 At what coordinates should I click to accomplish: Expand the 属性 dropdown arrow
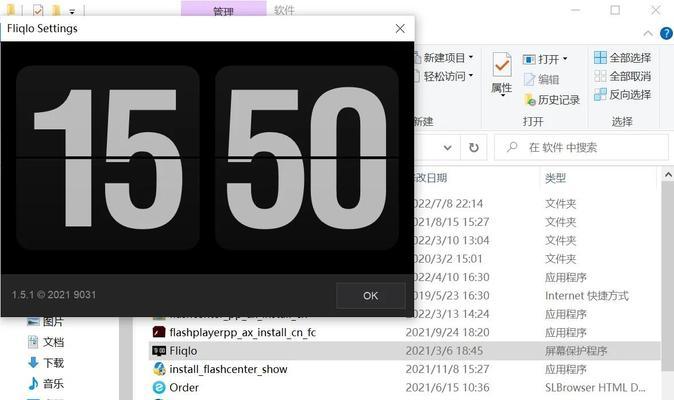[x=502, y=95]
